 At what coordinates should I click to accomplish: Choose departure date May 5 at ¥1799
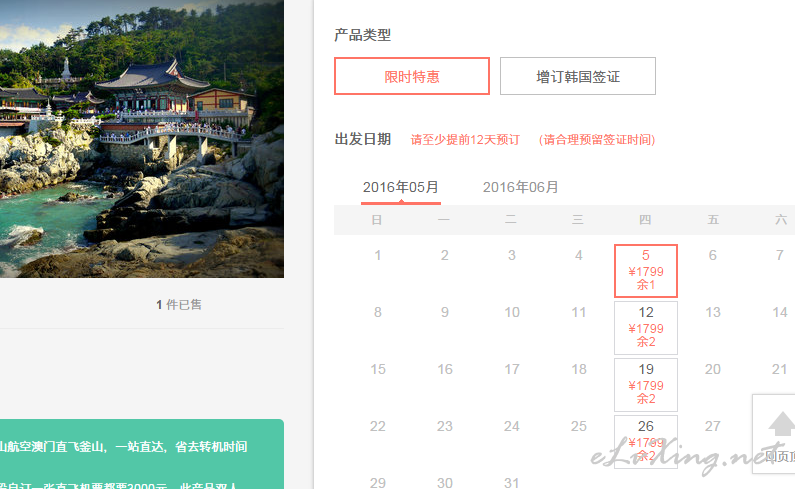coord(645,271)
